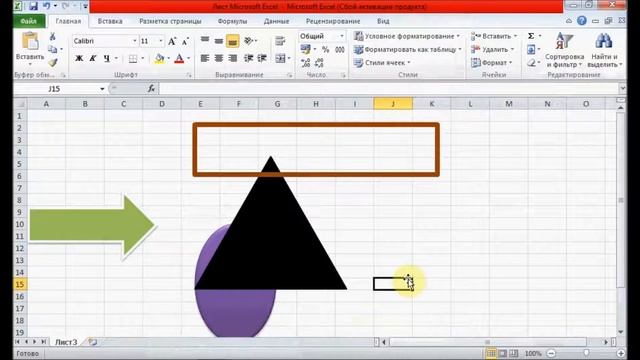Select the Format Painter brush icon
Image resolution: width=640 pixels, height=360 pixels.
point(52,62)
